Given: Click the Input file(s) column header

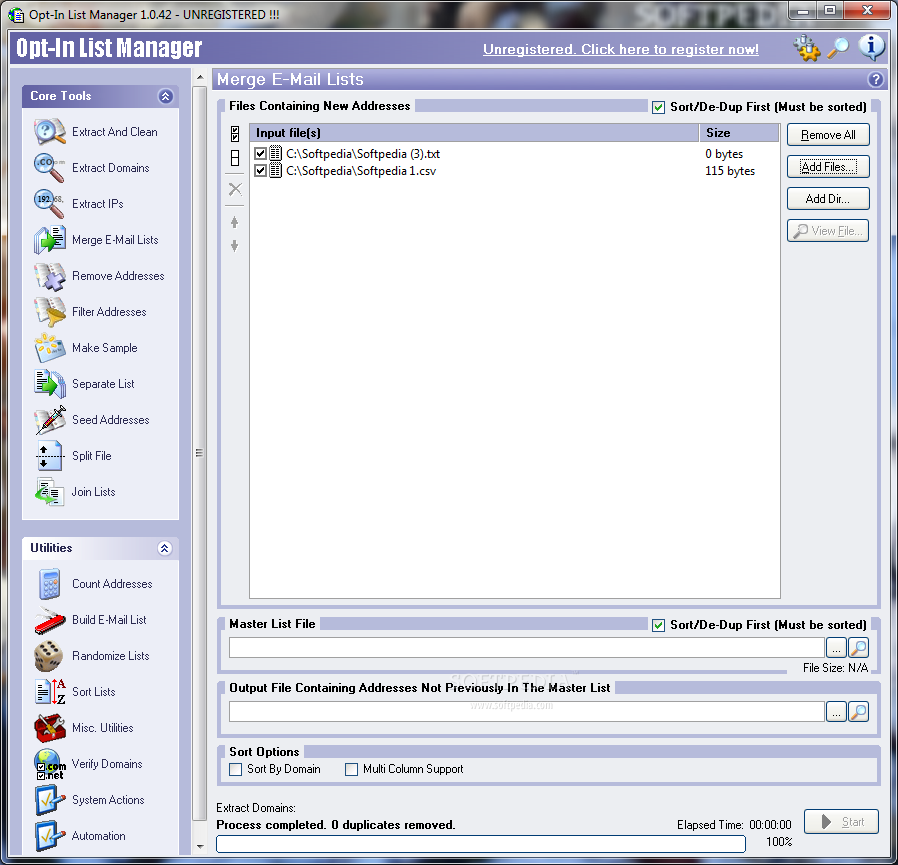Looking at the screenshot, I should coord(474,133).
